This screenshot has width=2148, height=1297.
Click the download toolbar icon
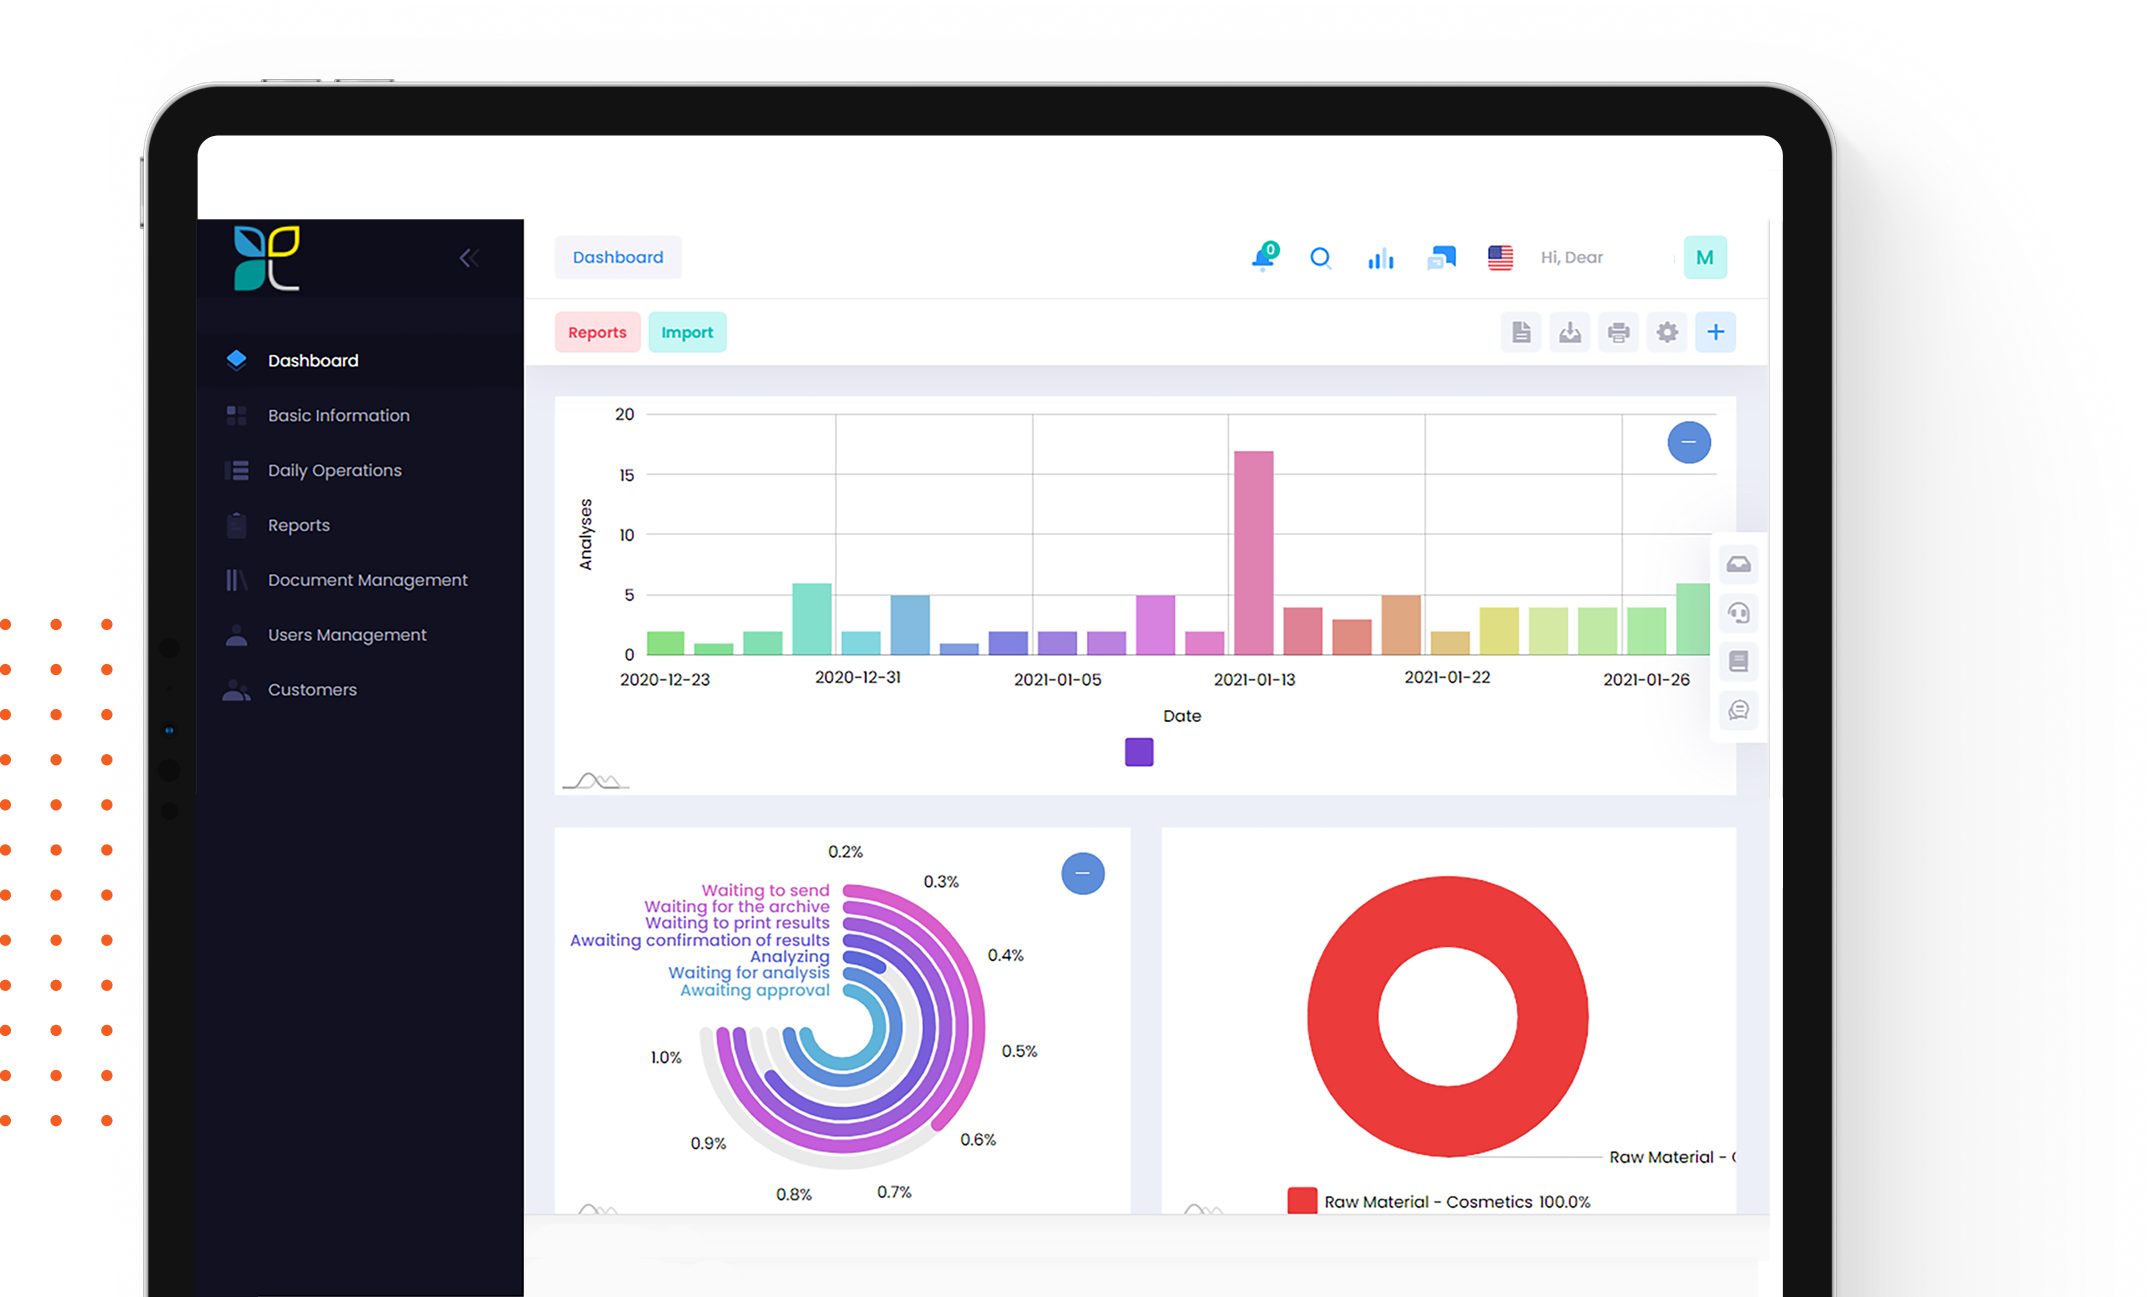(1570, 332)
